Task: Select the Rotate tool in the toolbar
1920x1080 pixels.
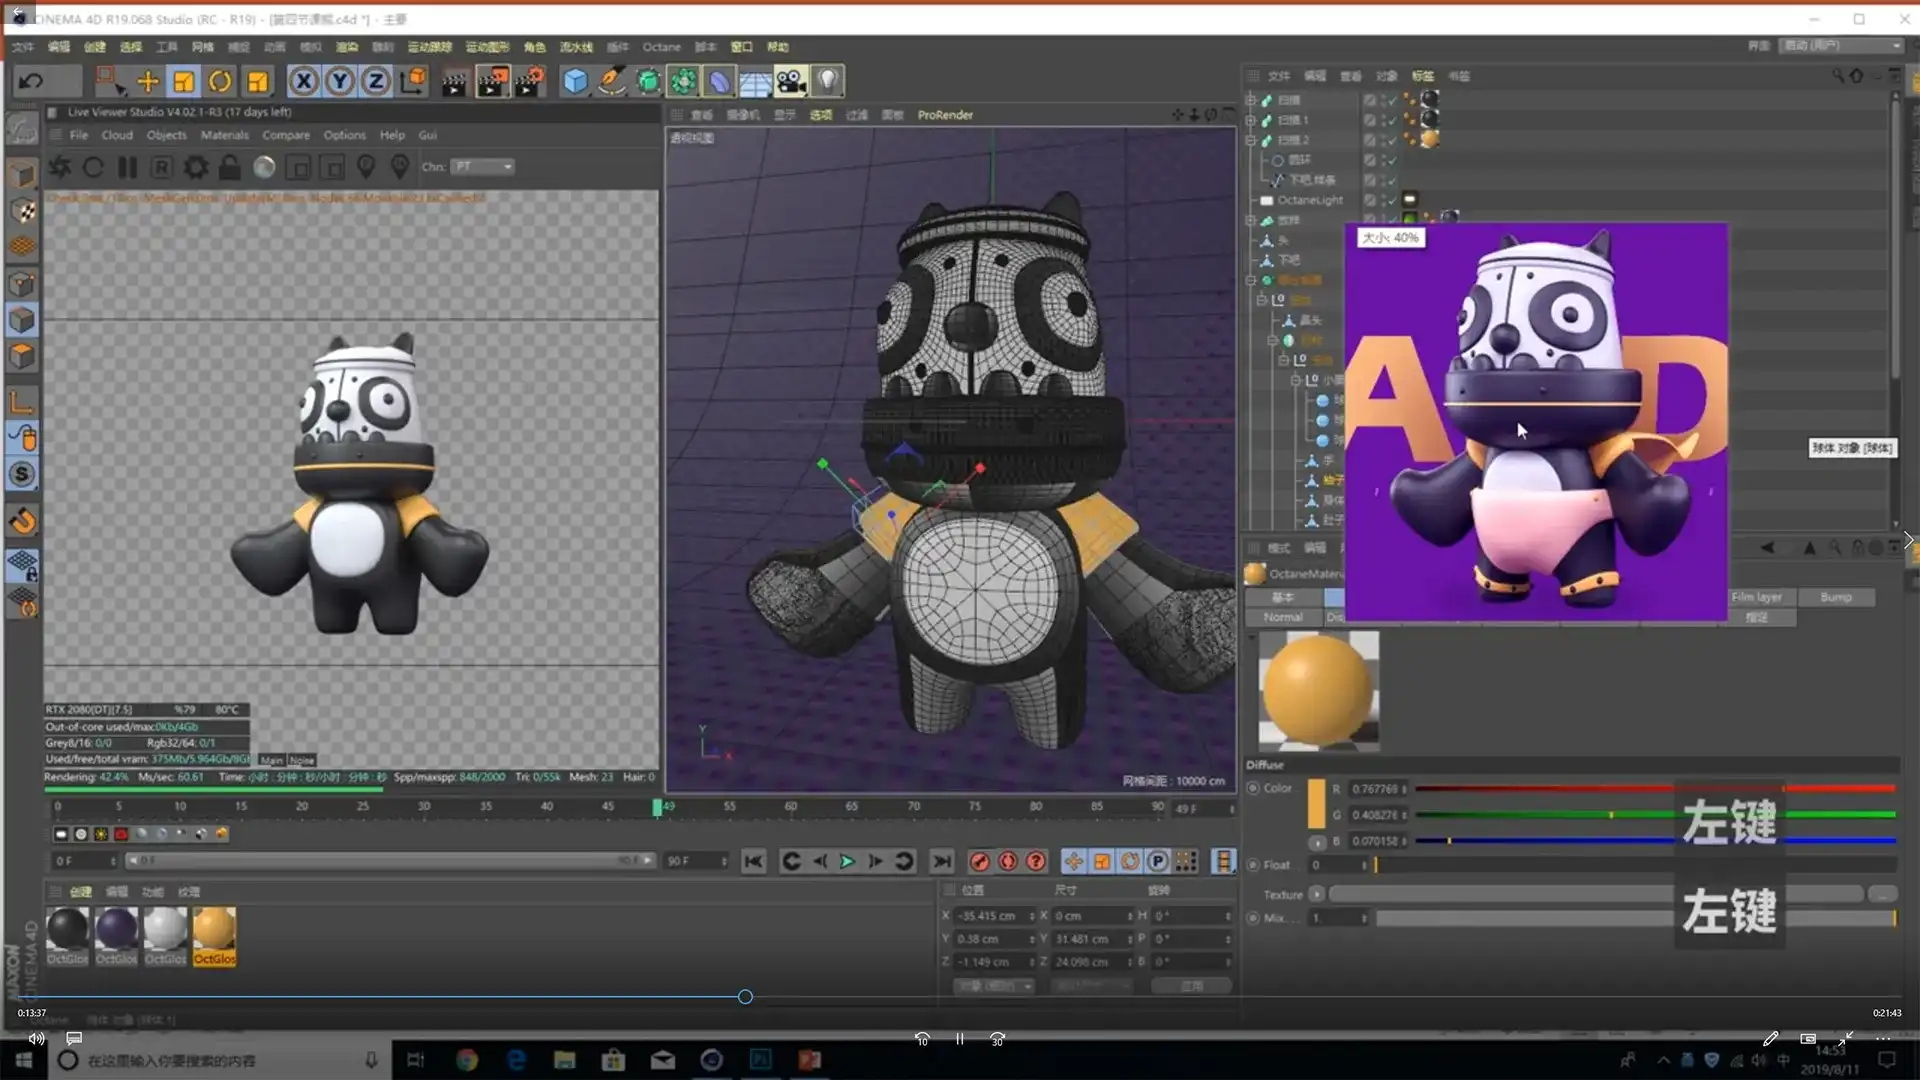Action: [x=221, y=80]
